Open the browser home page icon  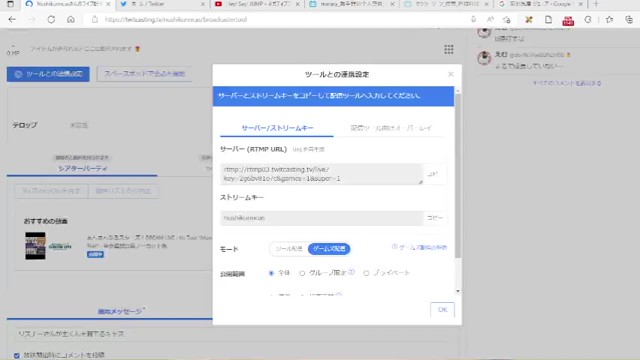point(71,19)
